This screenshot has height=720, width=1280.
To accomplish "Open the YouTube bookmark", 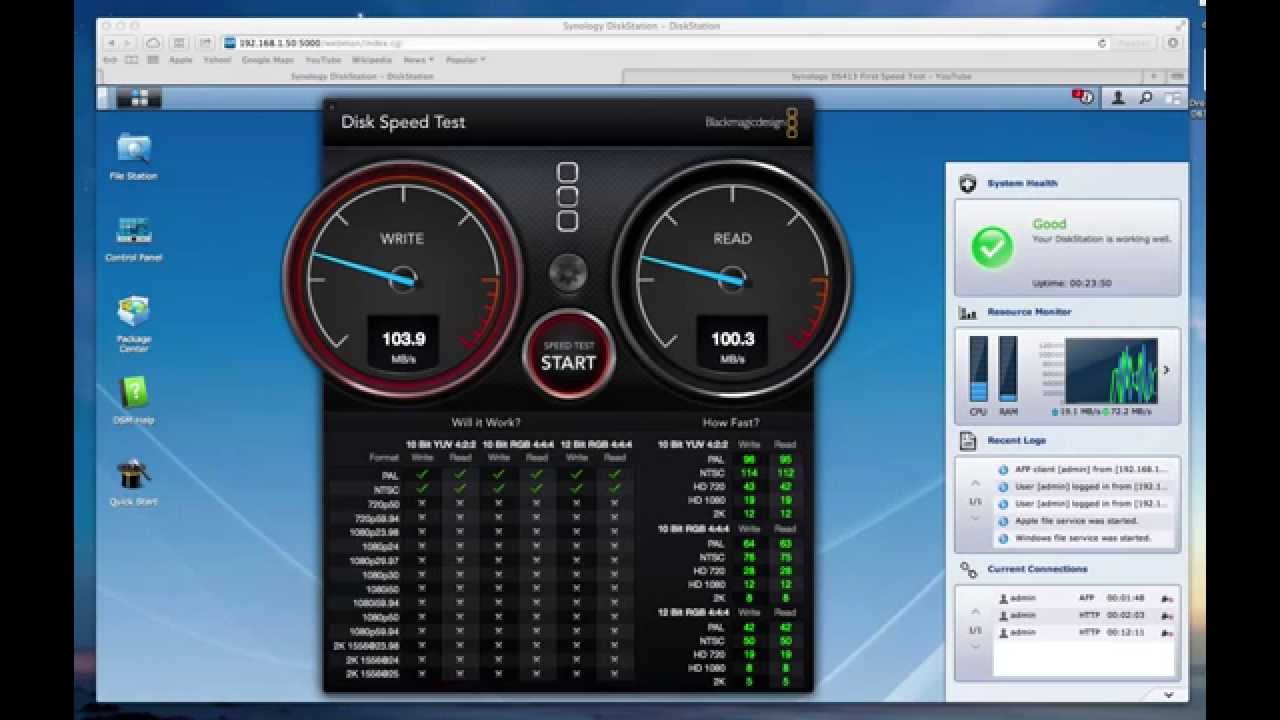I will point(323,60).
